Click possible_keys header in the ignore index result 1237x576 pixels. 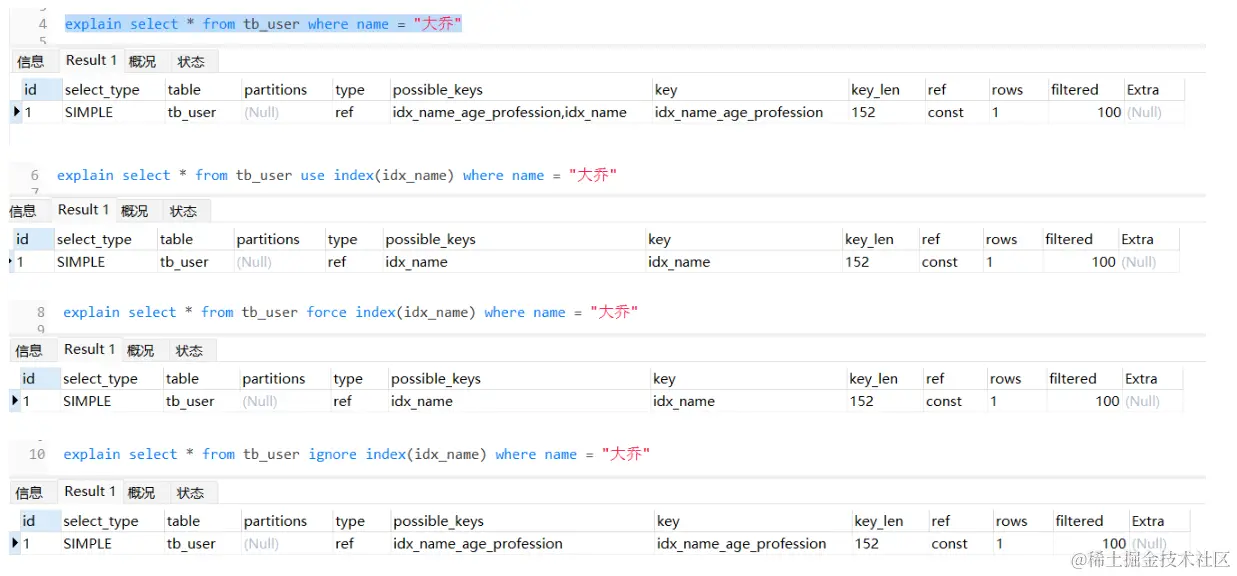pos(438,521)
